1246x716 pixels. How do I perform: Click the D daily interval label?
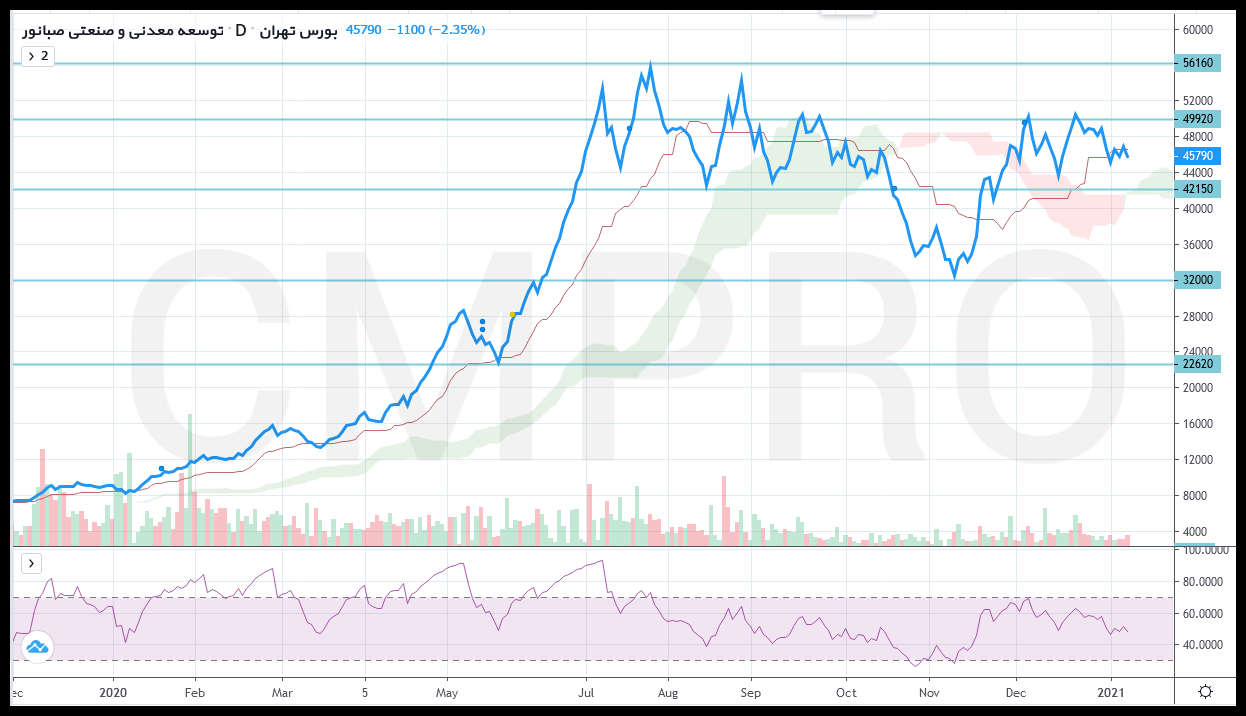point(241,30)
